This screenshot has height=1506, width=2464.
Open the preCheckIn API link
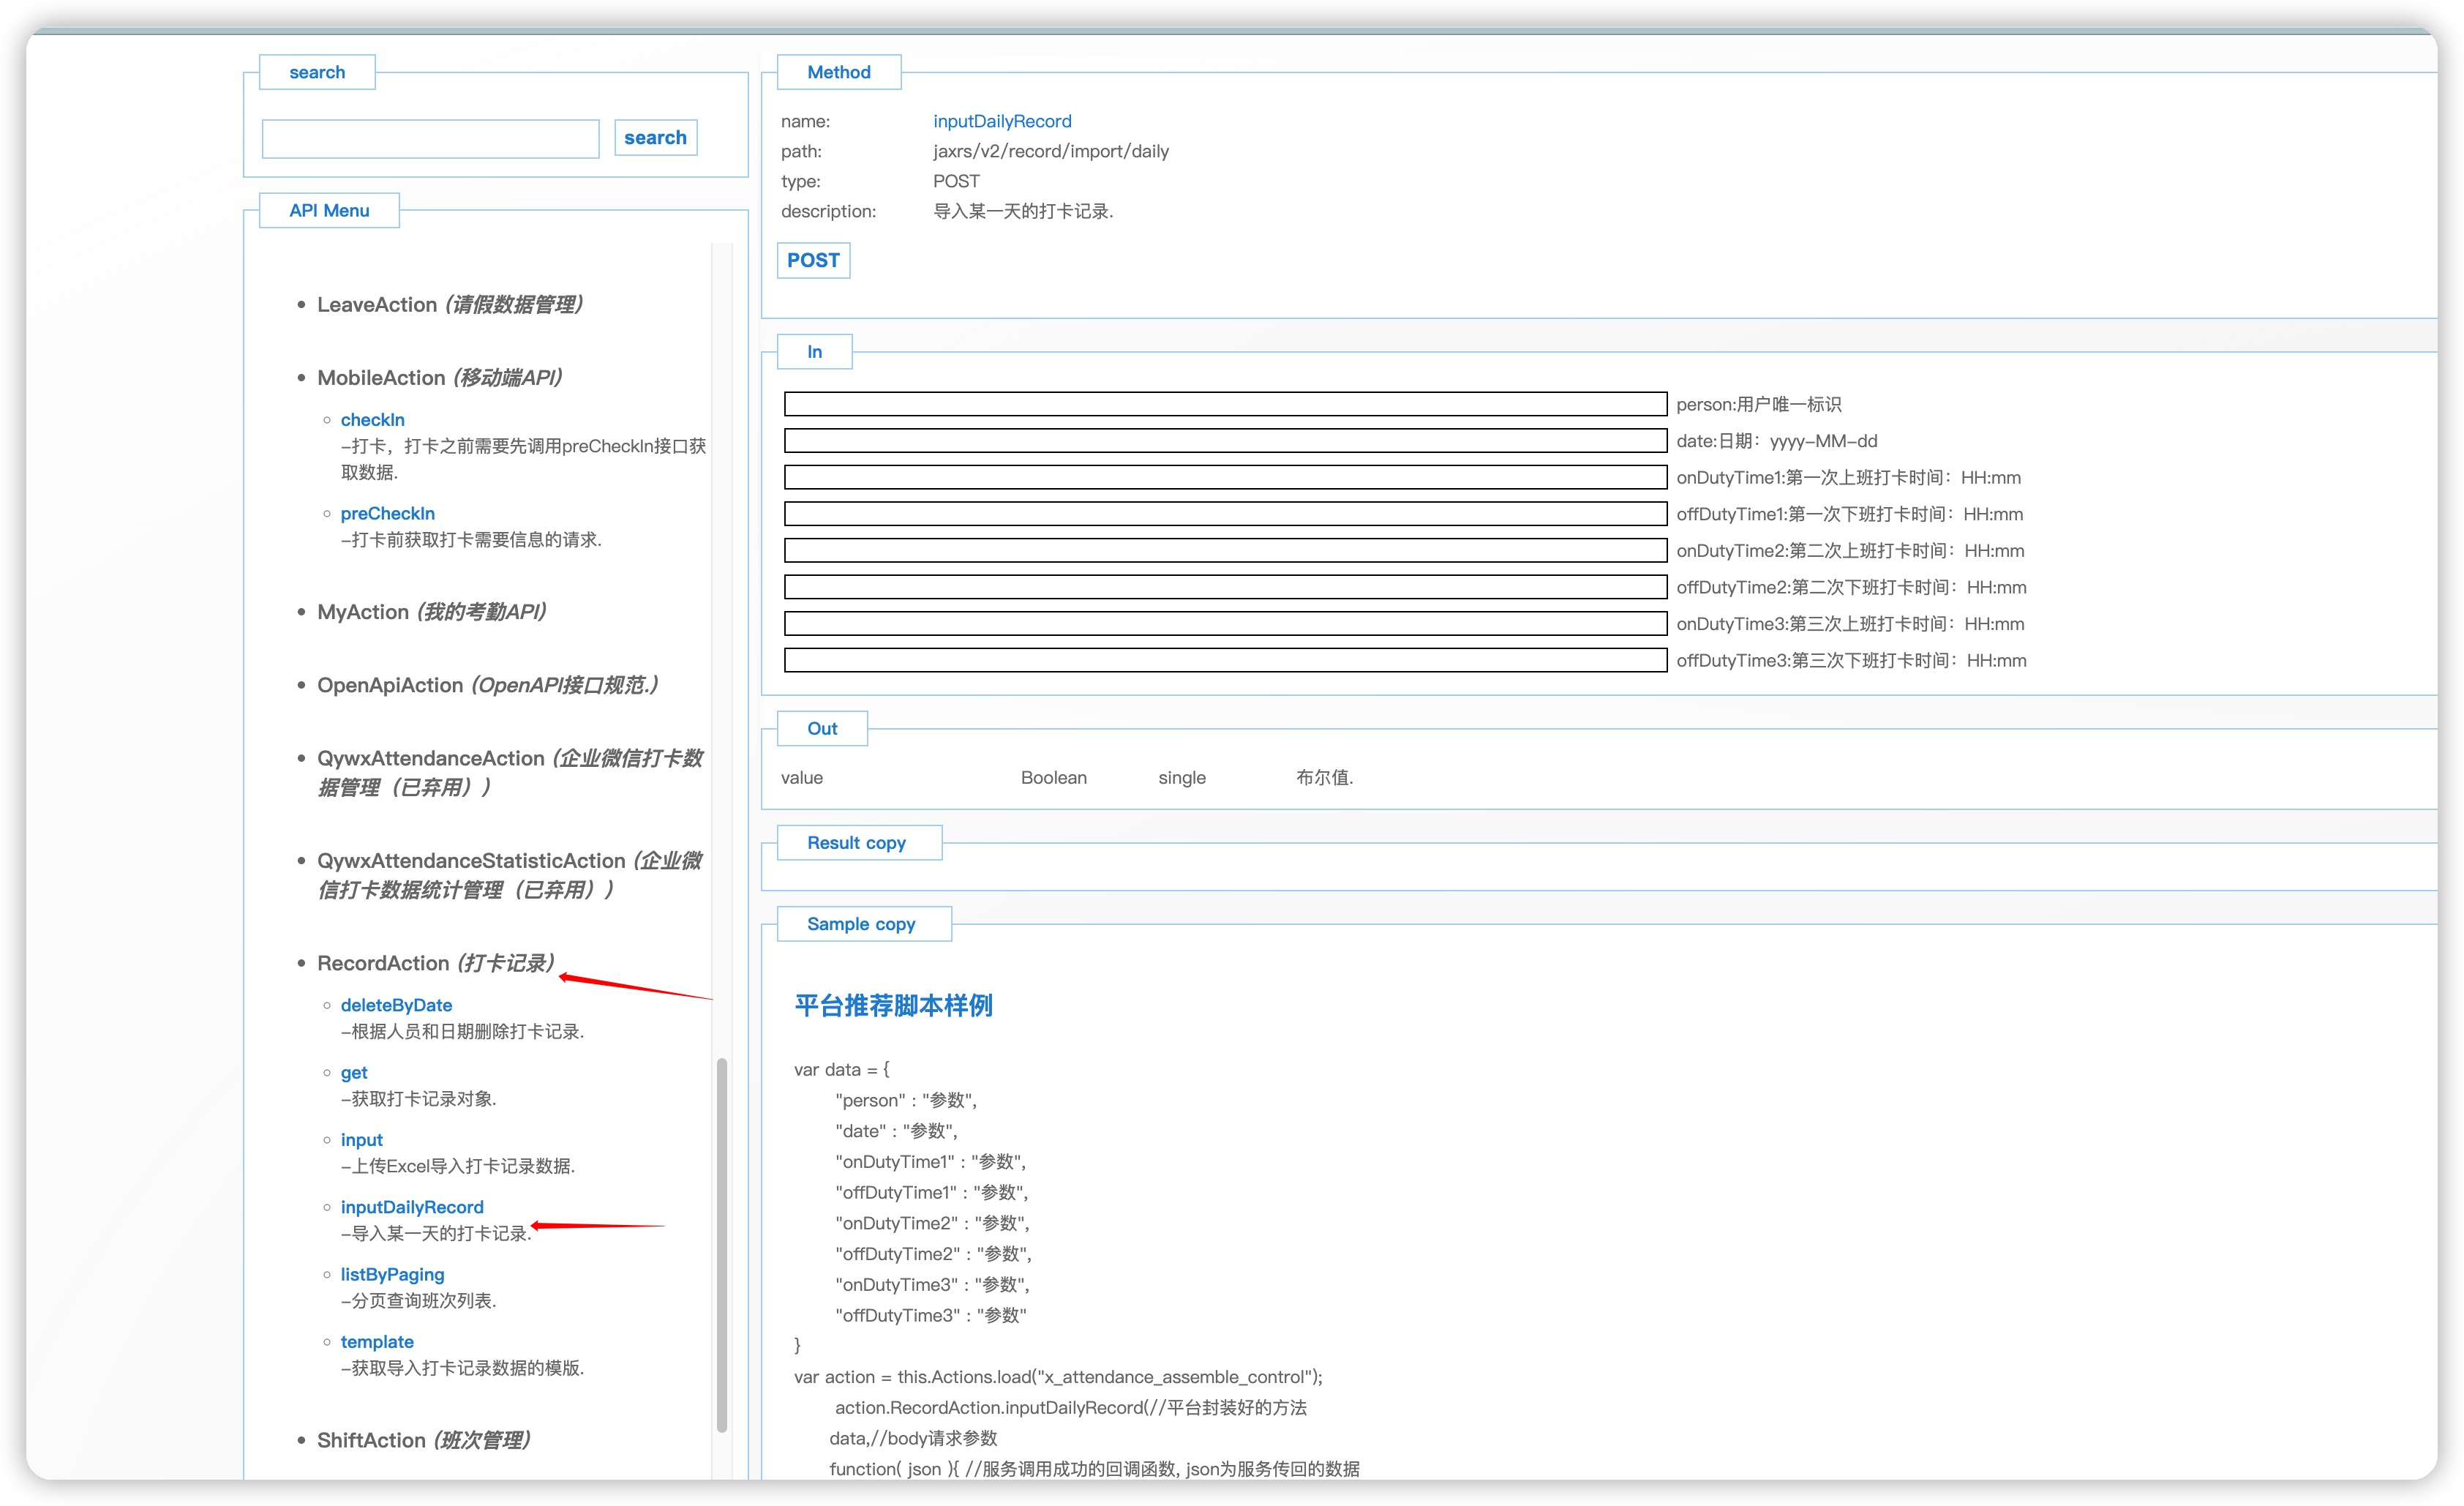387,513
